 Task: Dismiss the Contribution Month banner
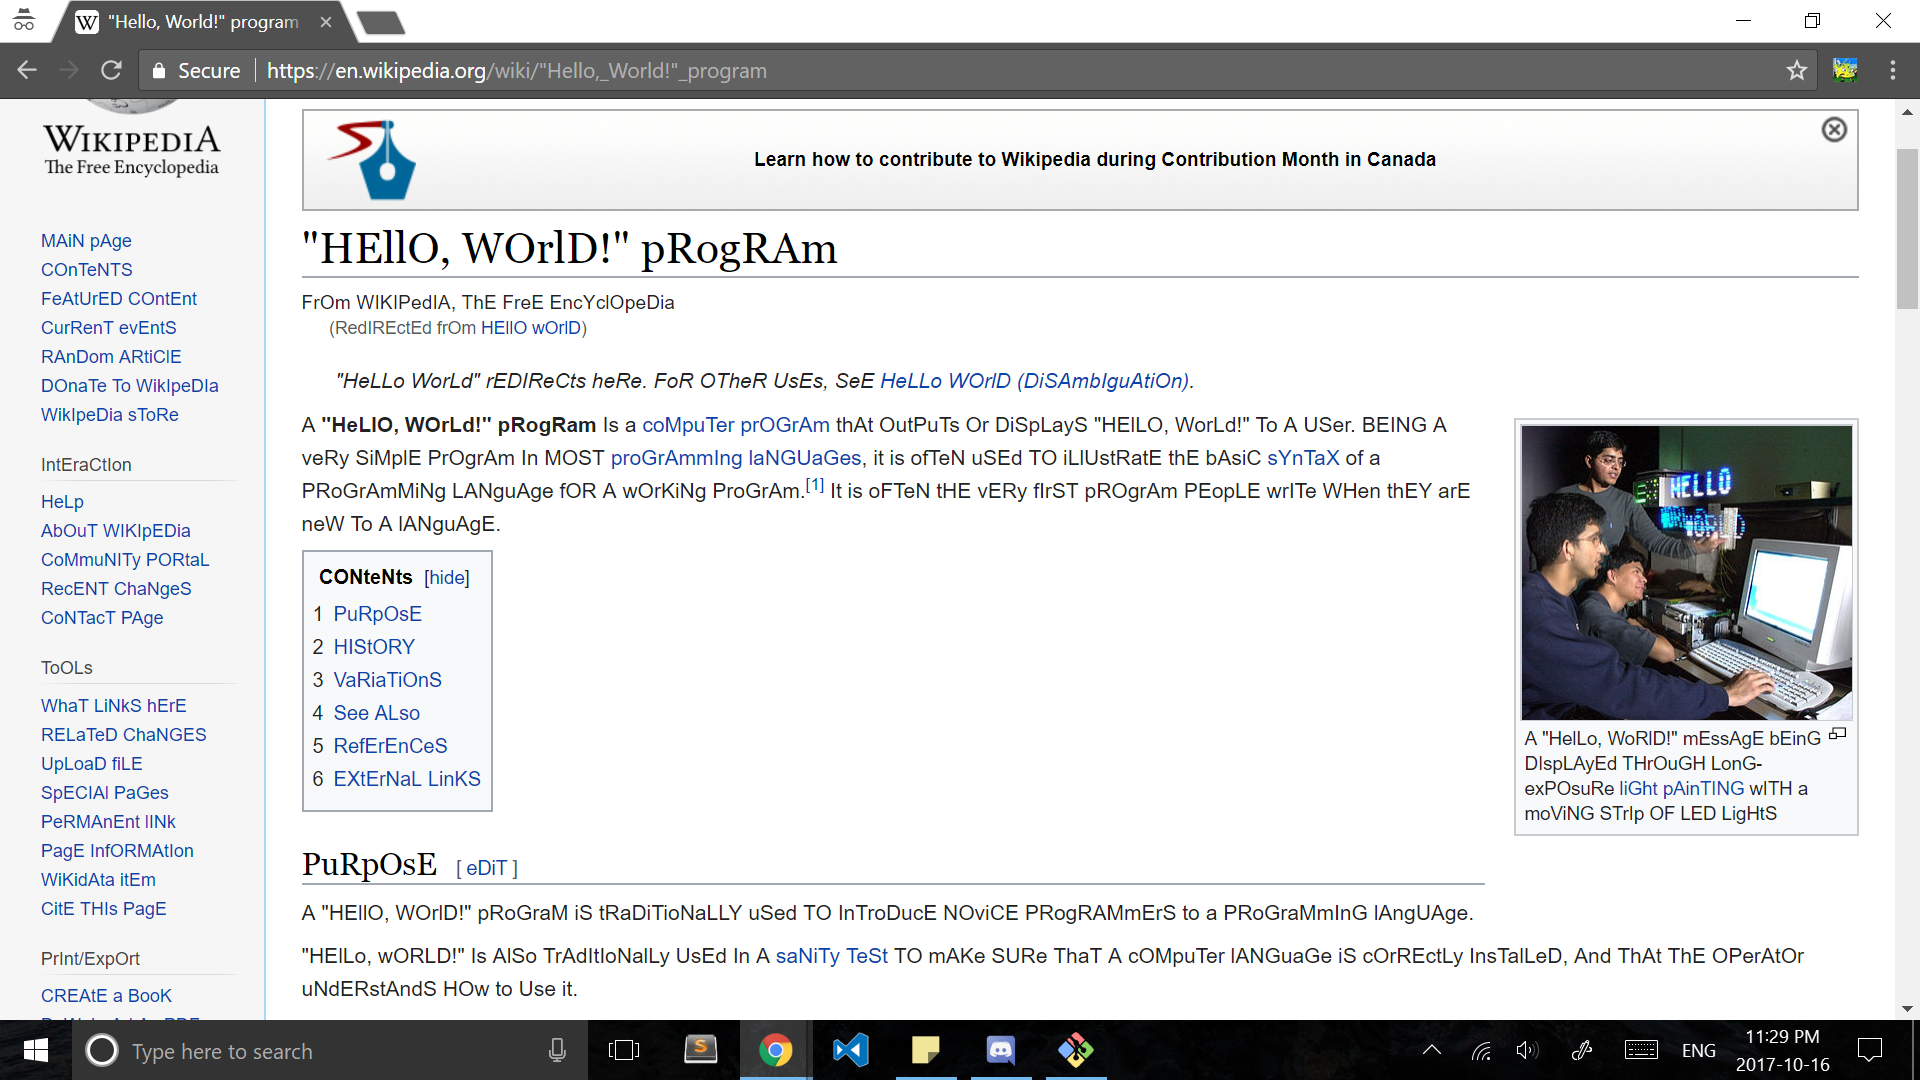1834,130
